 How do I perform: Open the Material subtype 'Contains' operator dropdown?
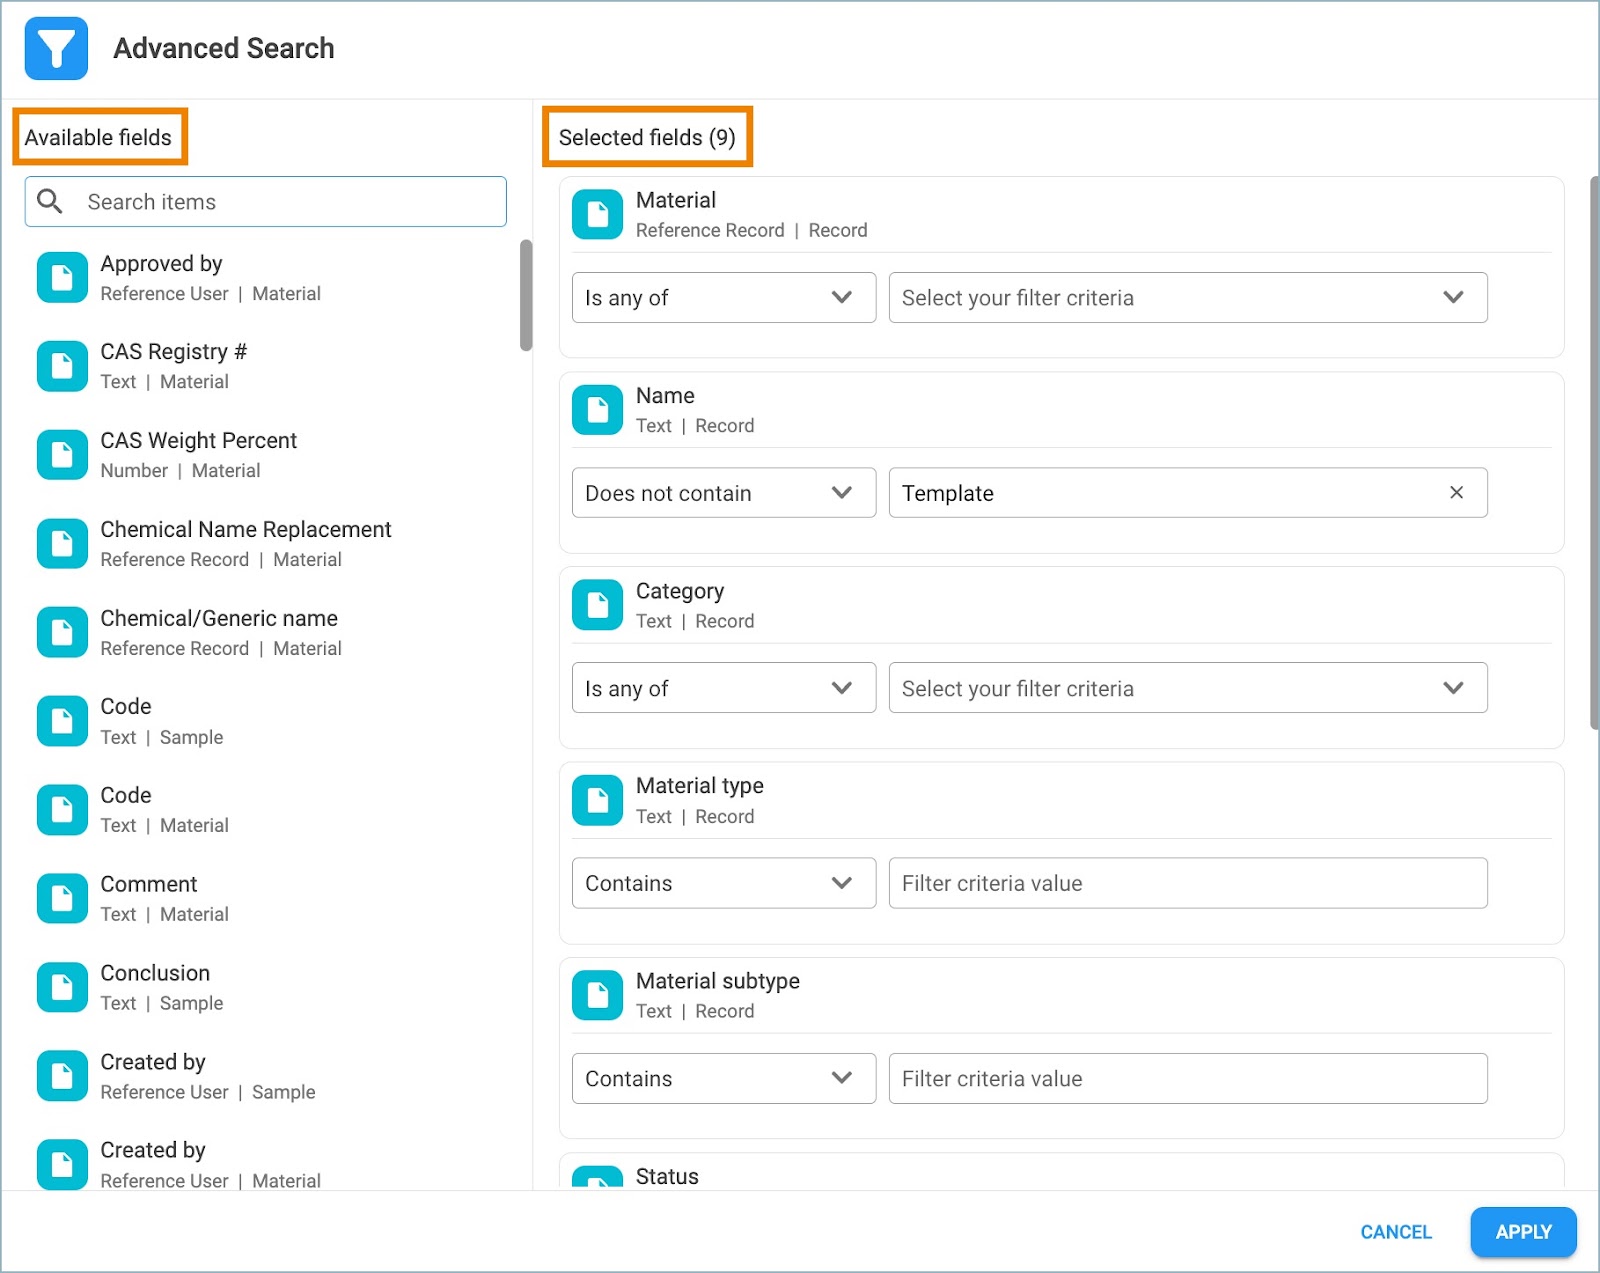coord(724,1078)
